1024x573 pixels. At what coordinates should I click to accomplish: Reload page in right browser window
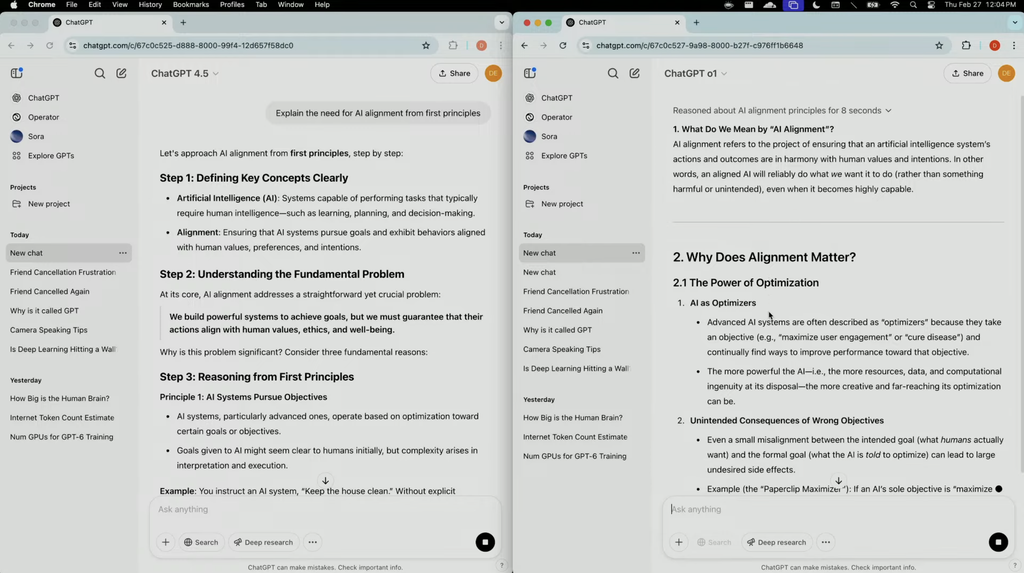(563, 46)
